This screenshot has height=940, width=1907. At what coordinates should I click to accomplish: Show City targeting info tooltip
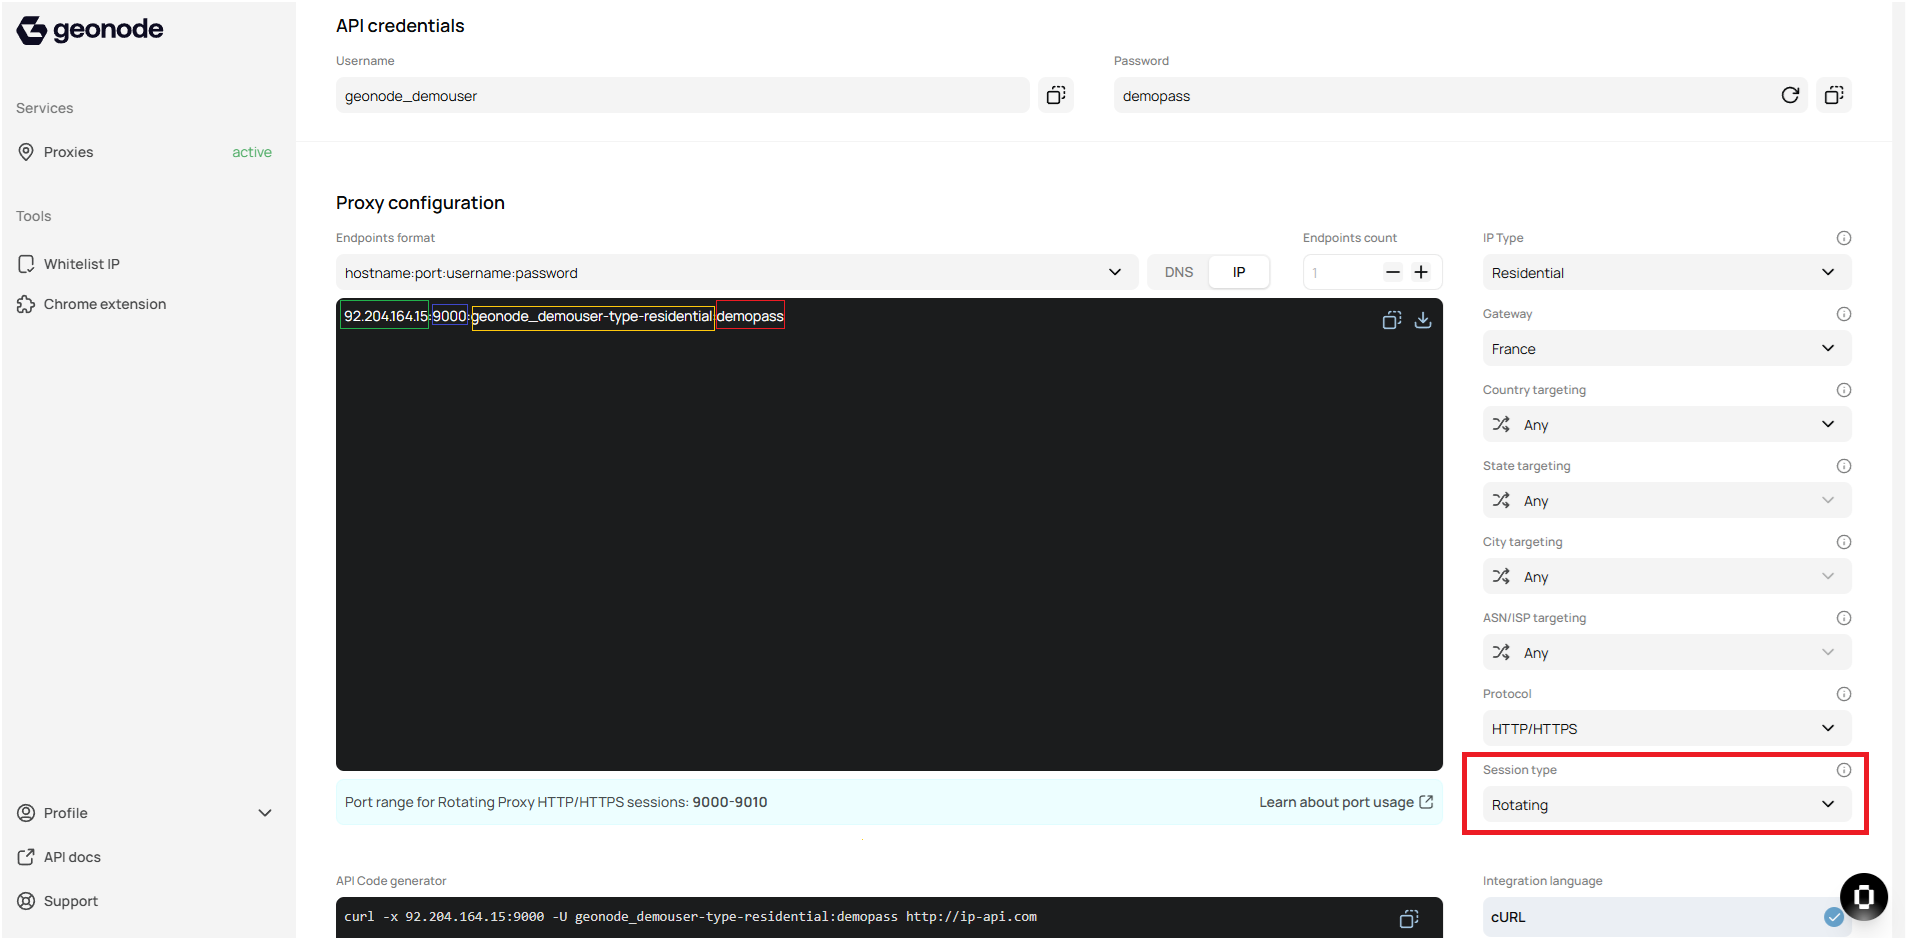pos(1844,542)
